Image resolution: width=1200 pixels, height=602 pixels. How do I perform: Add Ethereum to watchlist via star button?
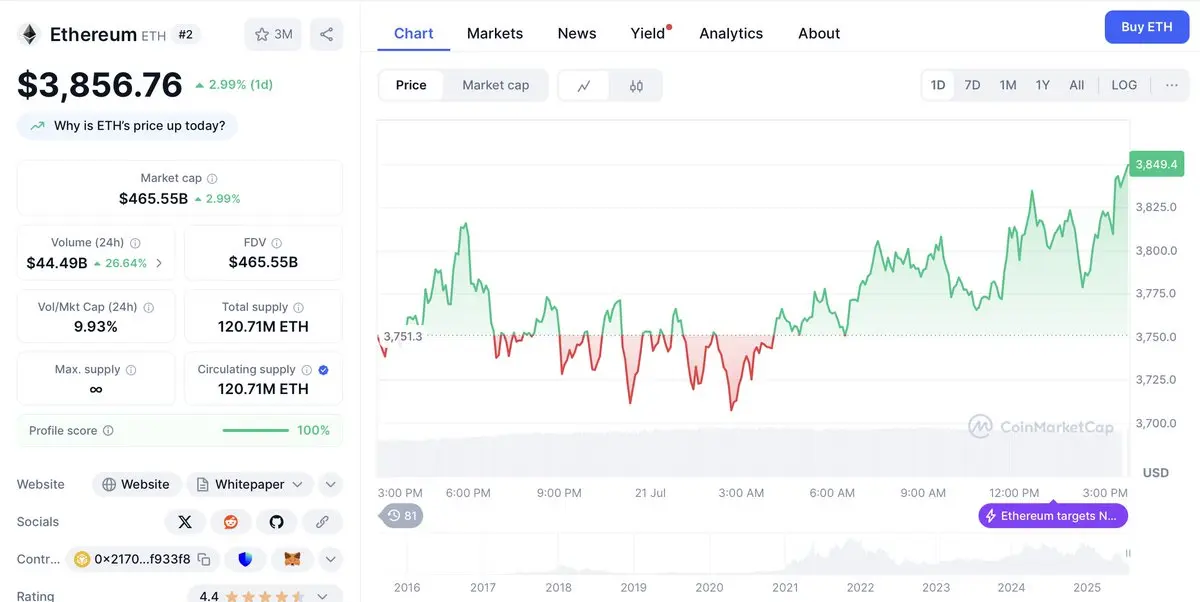(273, 34)
